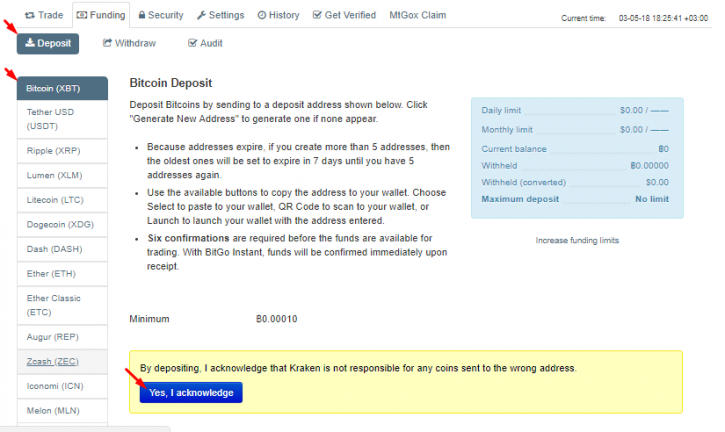Select Bitcoin (XBT) in currency list
This screenshot has width=725, height=432.
pyautogui.click(x=62, y=88)
